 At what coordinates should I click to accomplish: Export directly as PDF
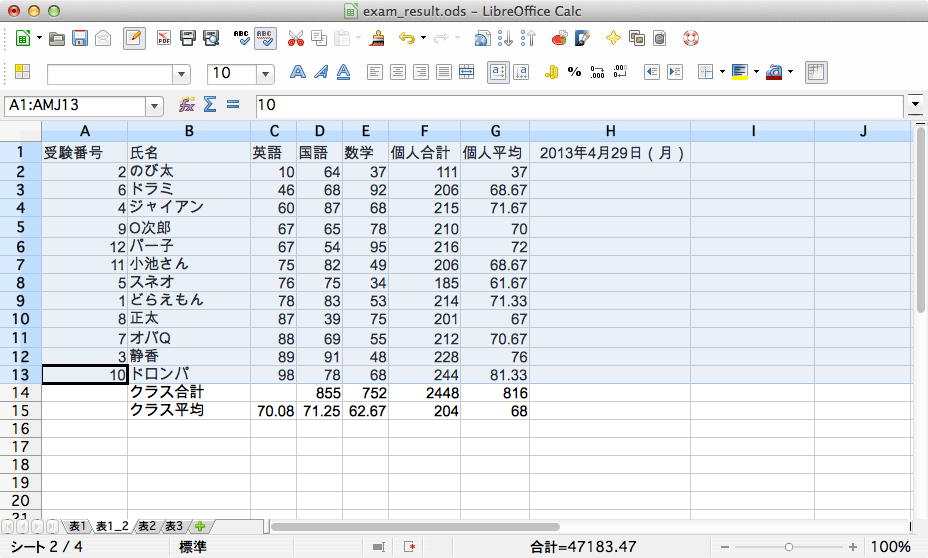(164, 39)
